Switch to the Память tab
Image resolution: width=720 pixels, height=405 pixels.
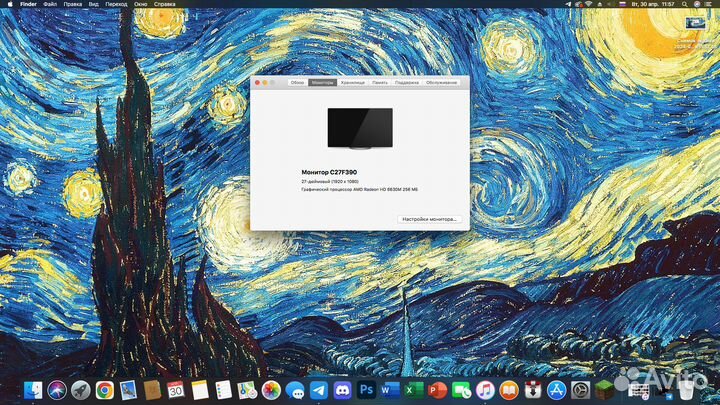[x=380, y=83]
